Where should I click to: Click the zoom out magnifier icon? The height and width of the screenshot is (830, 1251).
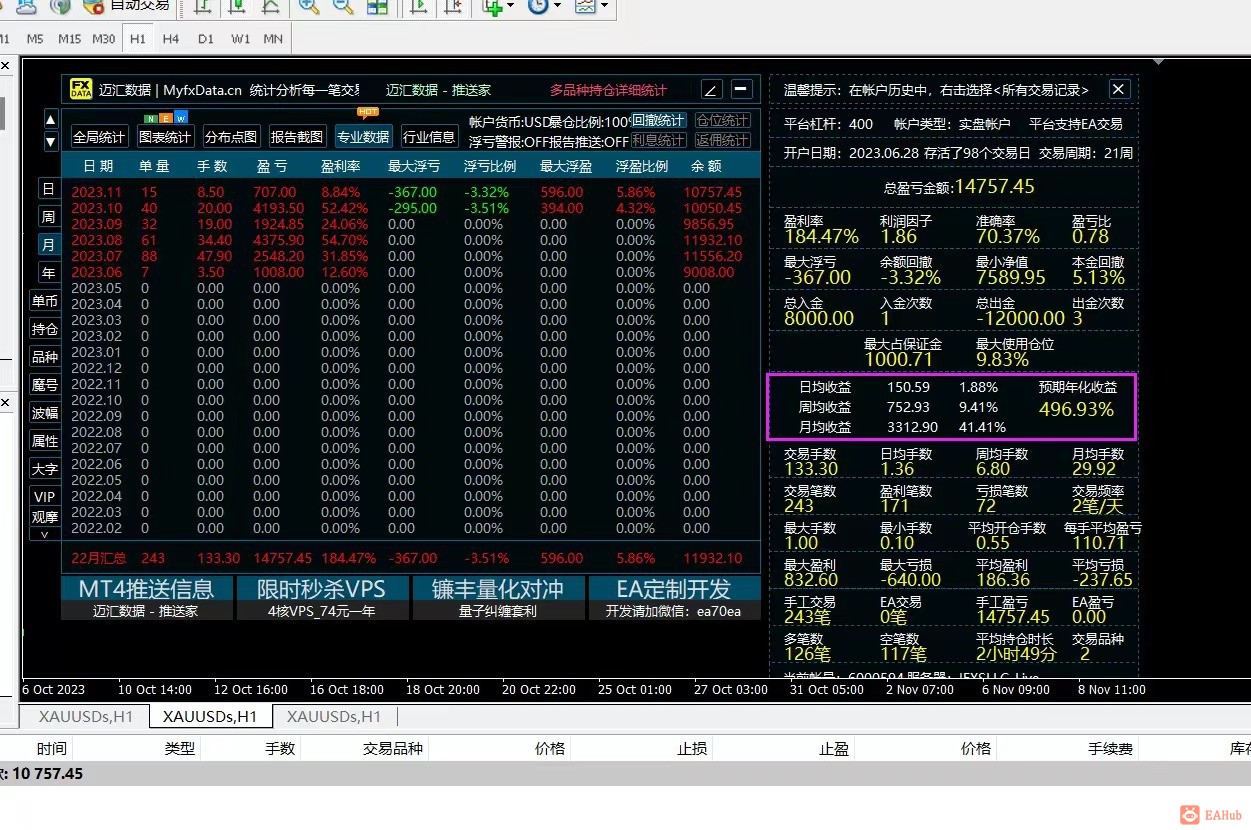click(x=343, y=6)
